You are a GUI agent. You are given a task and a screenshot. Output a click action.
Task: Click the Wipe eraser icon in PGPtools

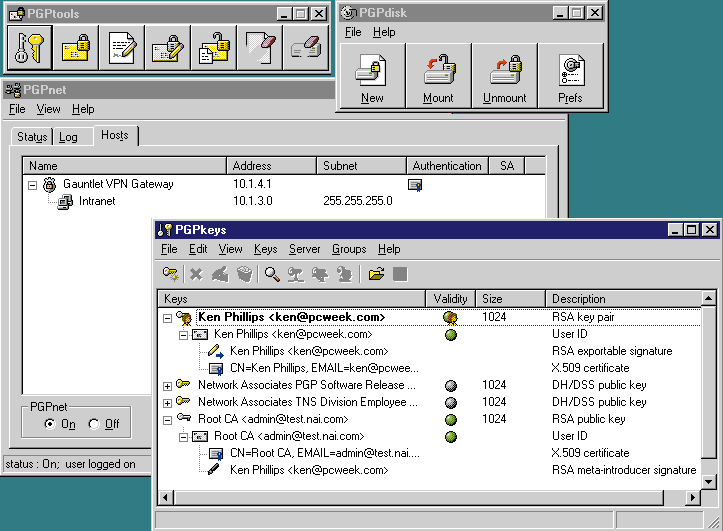click(x=260, y=48)
